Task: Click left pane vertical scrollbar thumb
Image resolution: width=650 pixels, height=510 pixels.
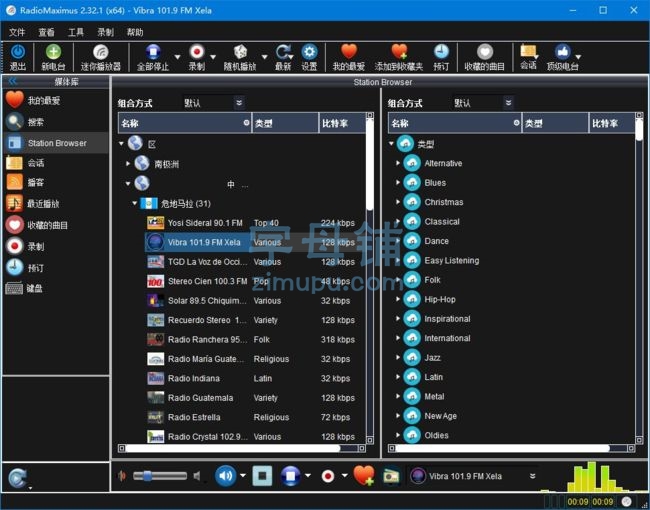Action: click(x=370, y=165)
